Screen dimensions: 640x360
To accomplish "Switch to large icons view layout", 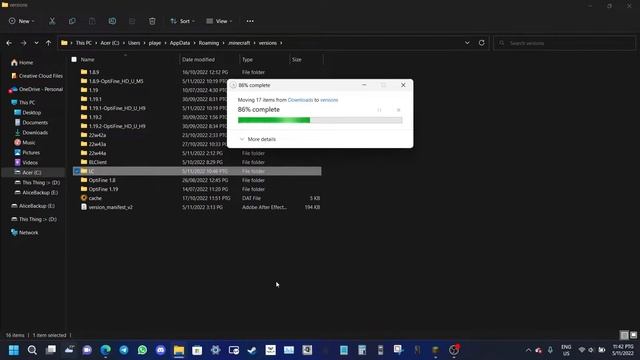I will point(633,335).
